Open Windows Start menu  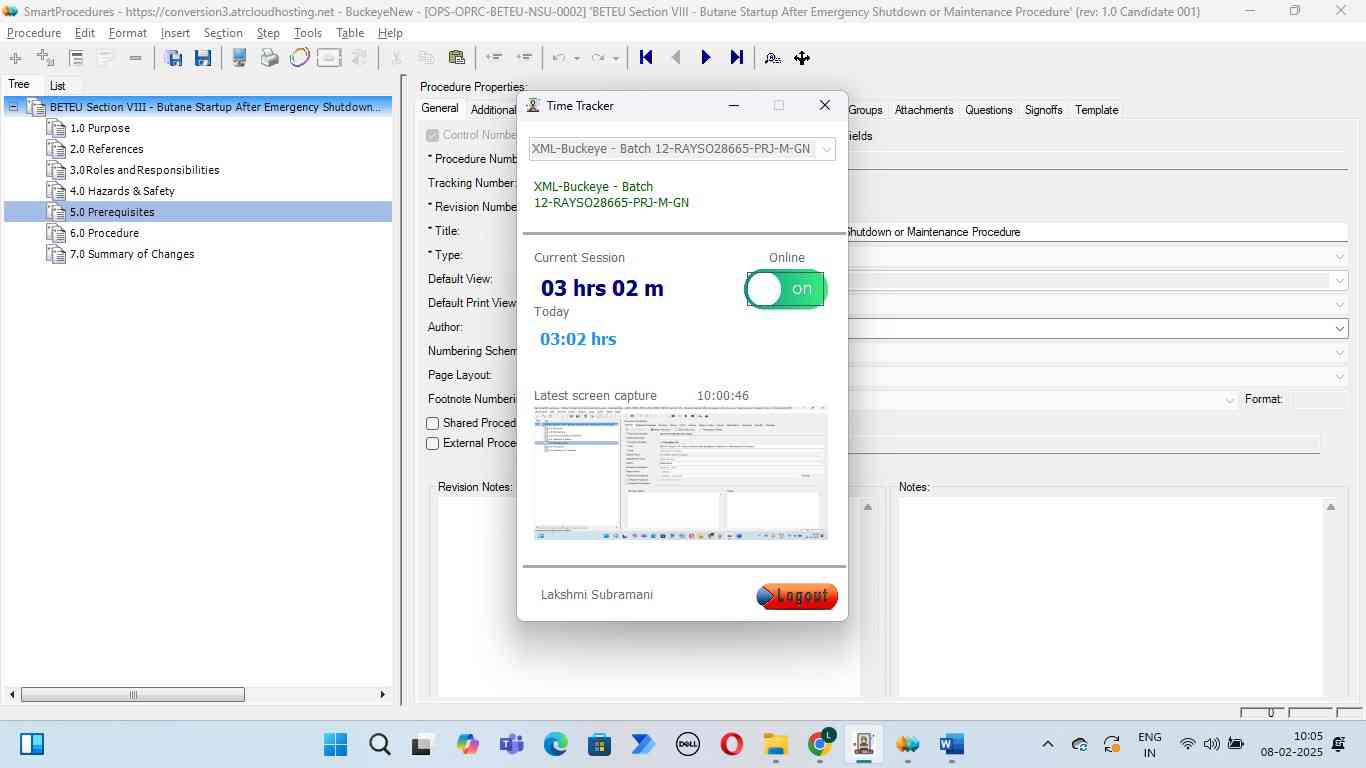336,744
